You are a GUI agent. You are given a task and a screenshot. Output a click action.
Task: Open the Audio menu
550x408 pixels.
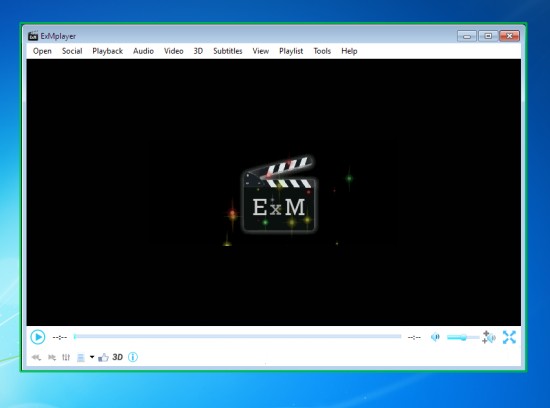point(143,51)
